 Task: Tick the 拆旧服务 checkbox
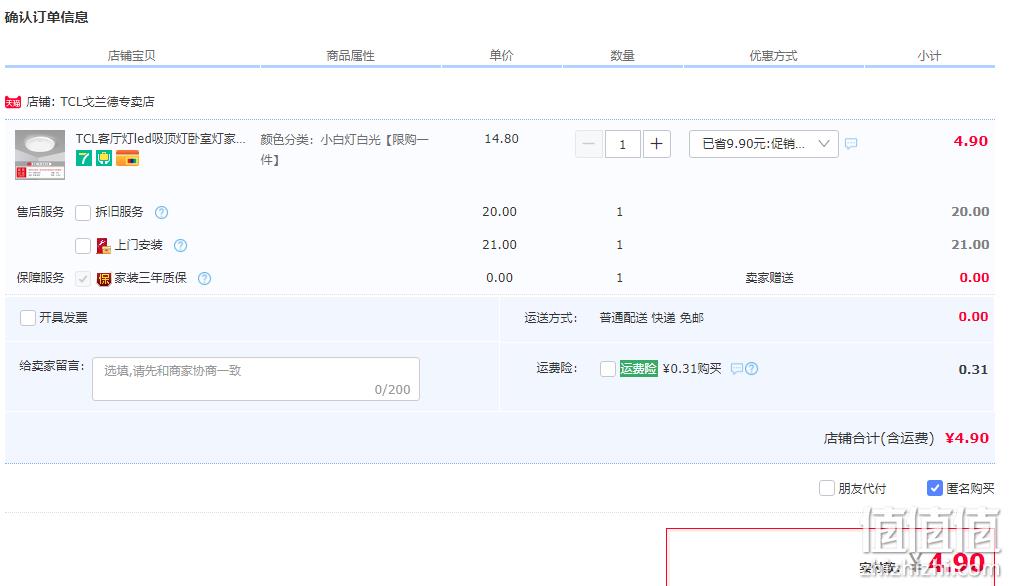83,213
